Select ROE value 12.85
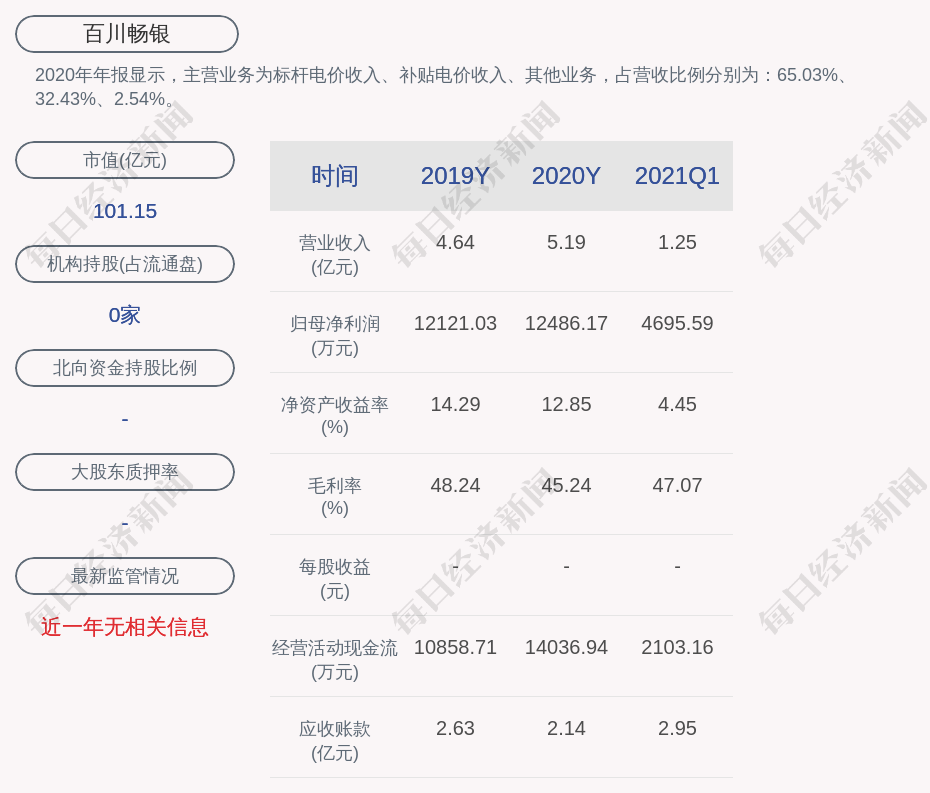930x793 pixels. point(566,405)
